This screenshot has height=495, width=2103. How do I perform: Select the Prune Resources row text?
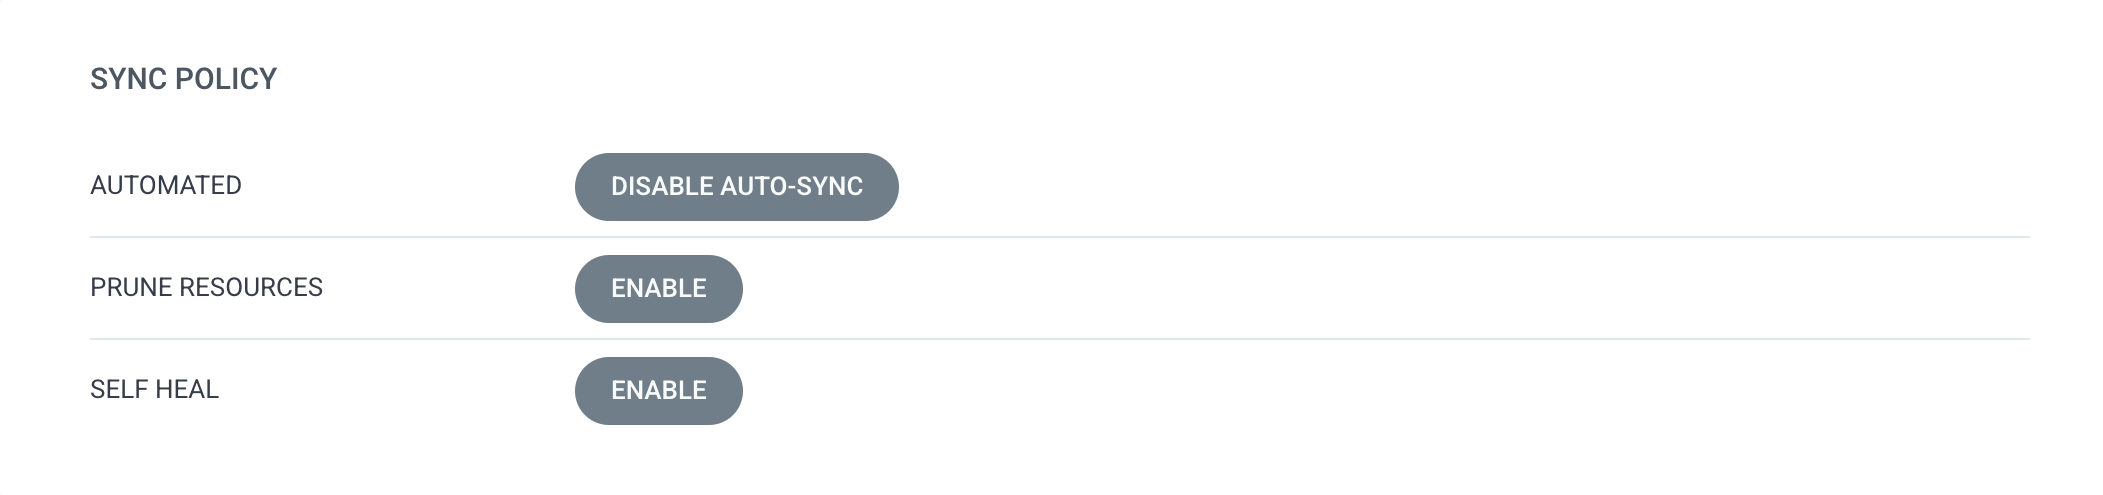click(x=206, y=288)
